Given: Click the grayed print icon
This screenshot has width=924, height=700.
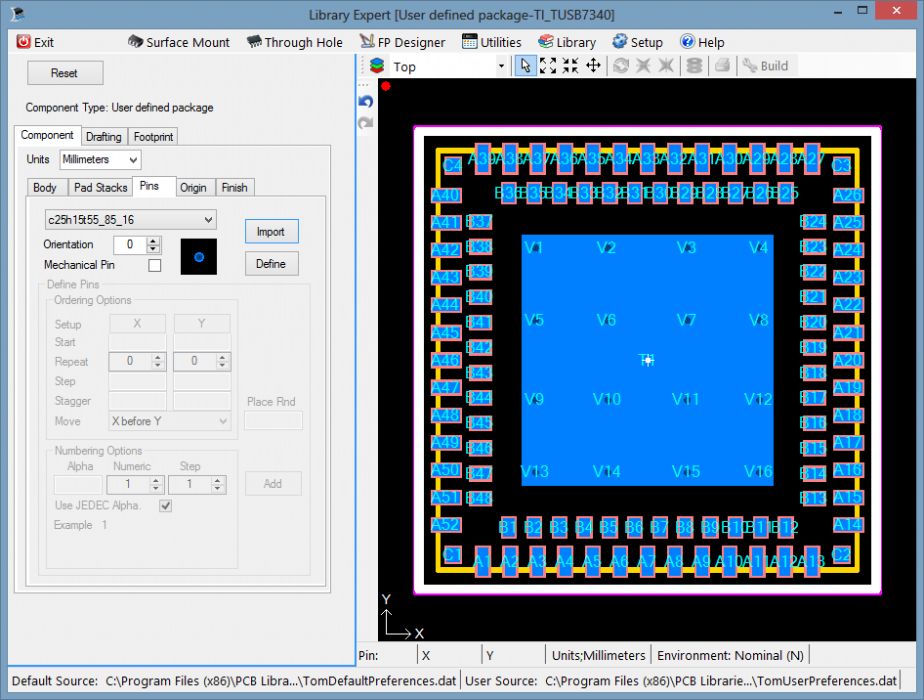Looking at the screenshot, I should 722,66.
